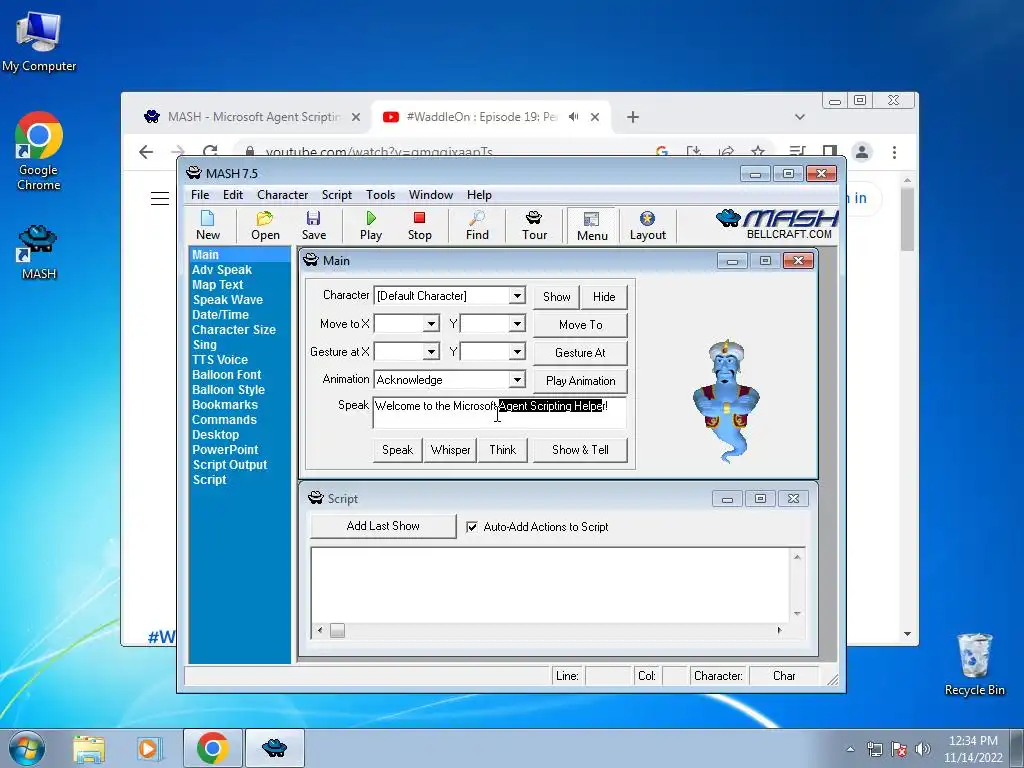Show hidden system tray icons
The width and height of the screenshot is (1024, 768).
click(850, 749)
